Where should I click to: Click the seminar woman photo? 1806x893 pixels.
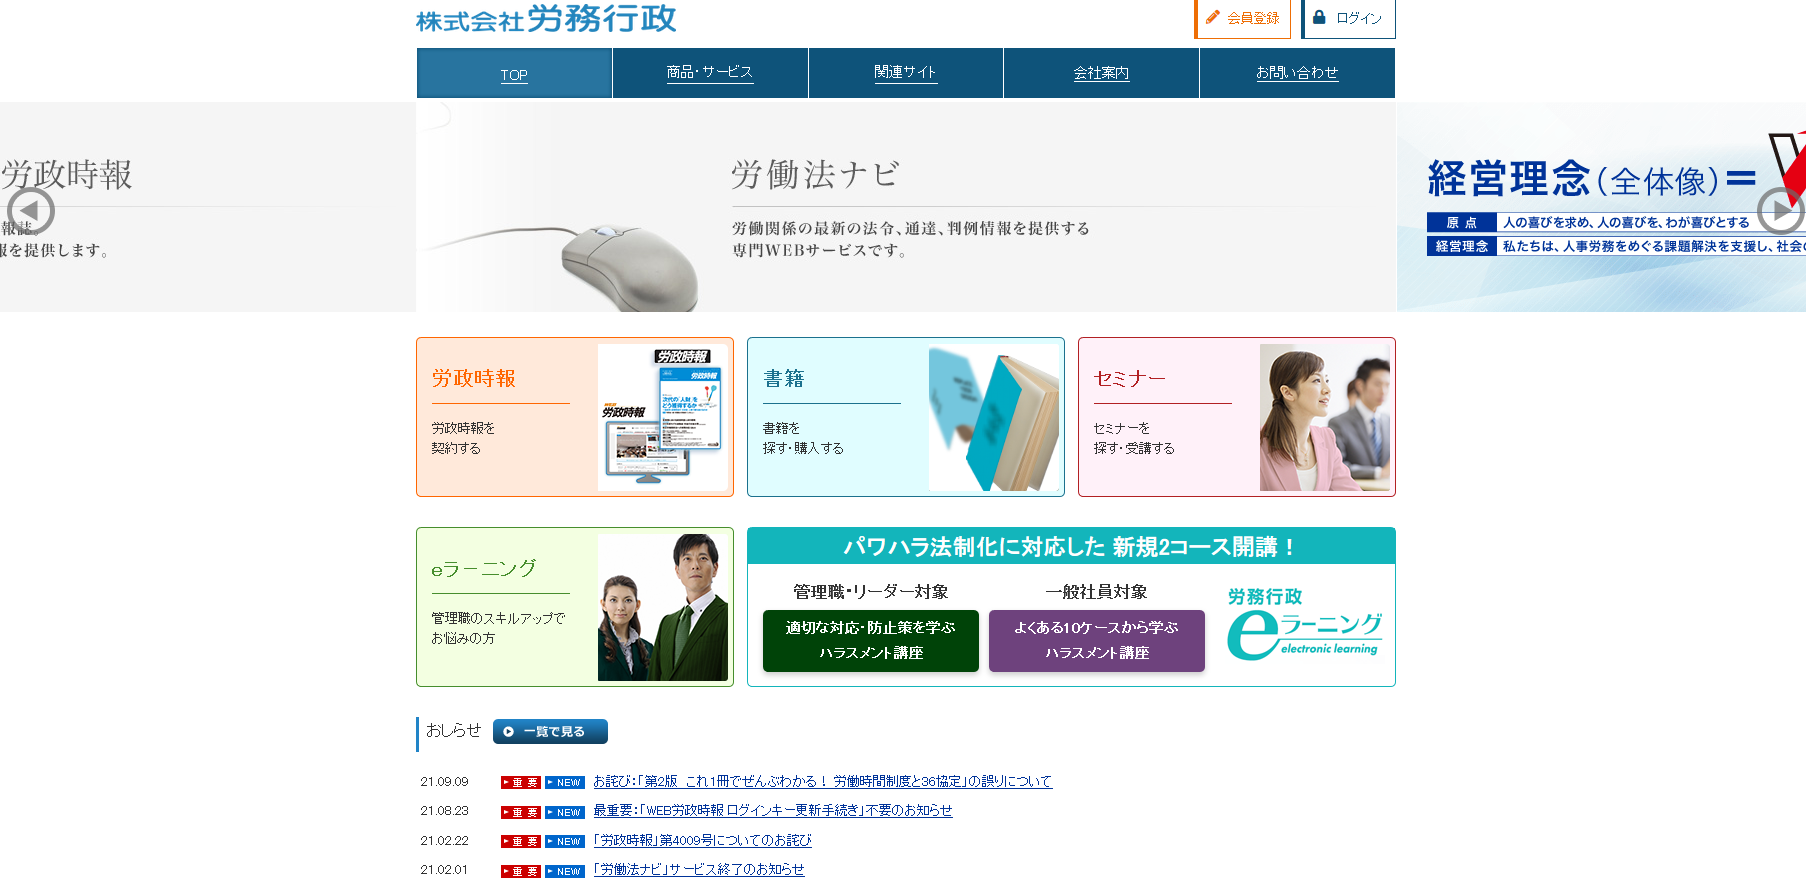pyautogui.click(x=1325, y=417)
